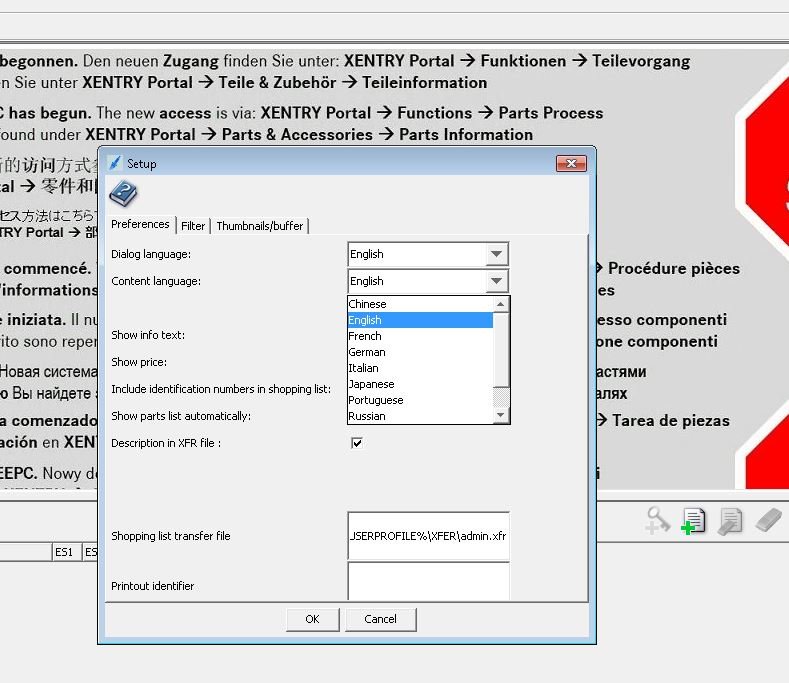Choose German from language list
Viewport: 789px width, 683px height.
pyautogui.click(x=421, y=352)
